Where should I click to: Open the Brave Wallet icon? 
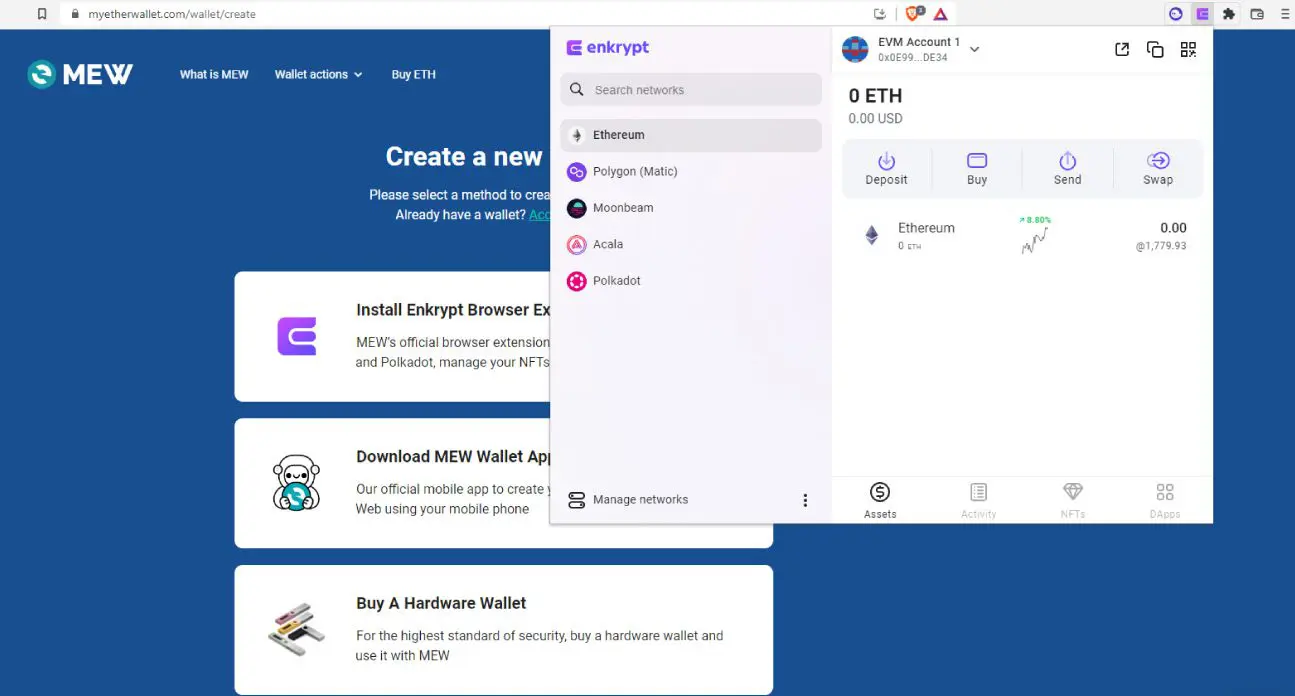(x=1257, y=14)
